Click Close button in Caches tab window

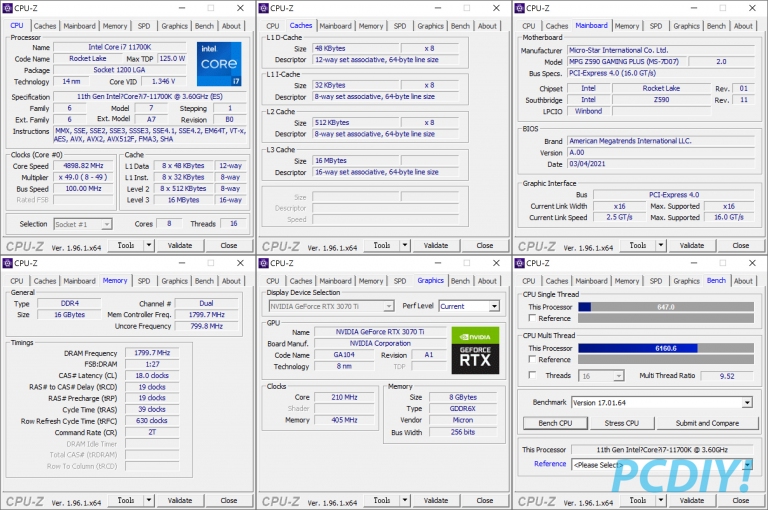[484, 245]
